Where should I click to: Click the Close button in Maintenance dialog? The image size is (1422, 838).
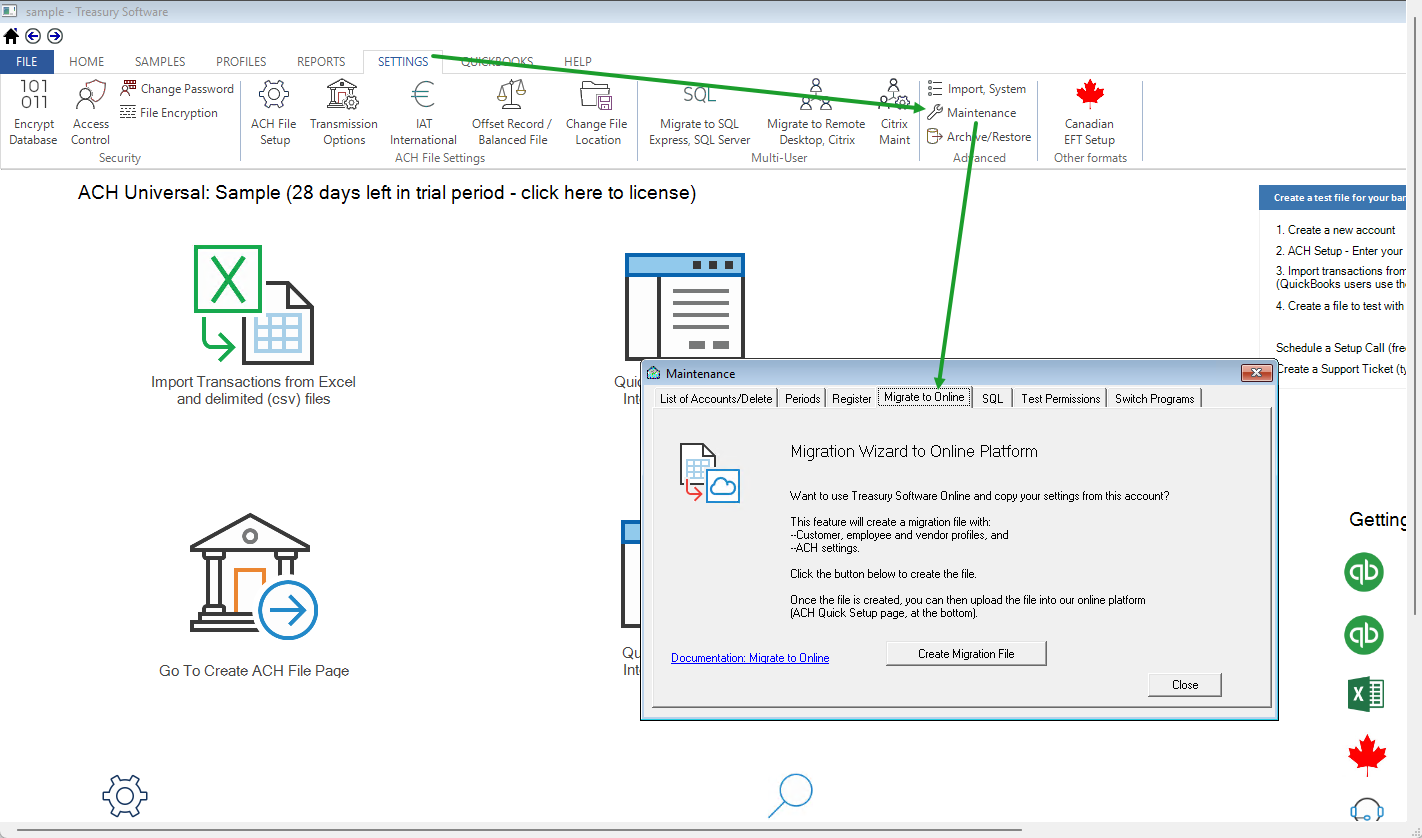point(1185,685)
